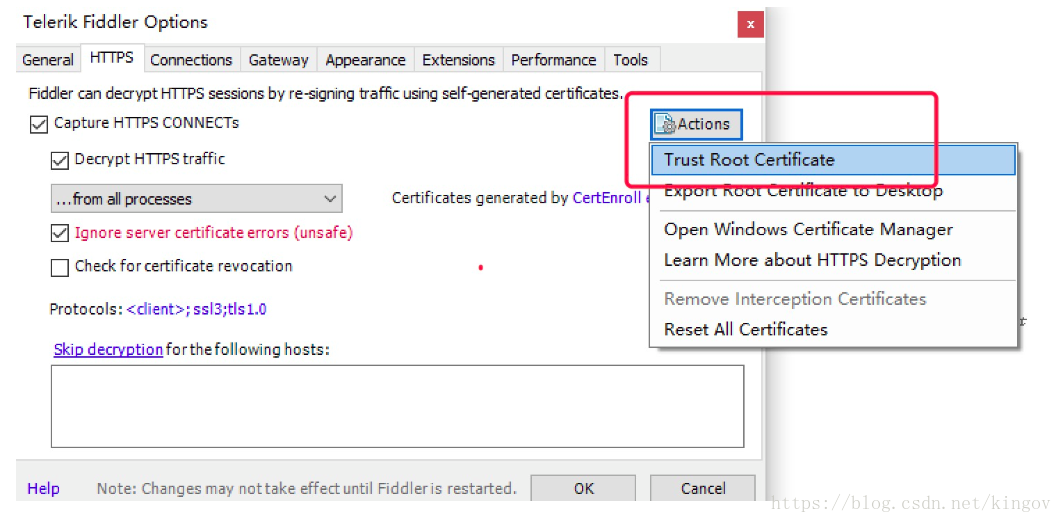Click the protocols link '<client>; ssl3;tls1.0'
The width and height of the screenshot is (1062, 523).
[x=196, y=310]
